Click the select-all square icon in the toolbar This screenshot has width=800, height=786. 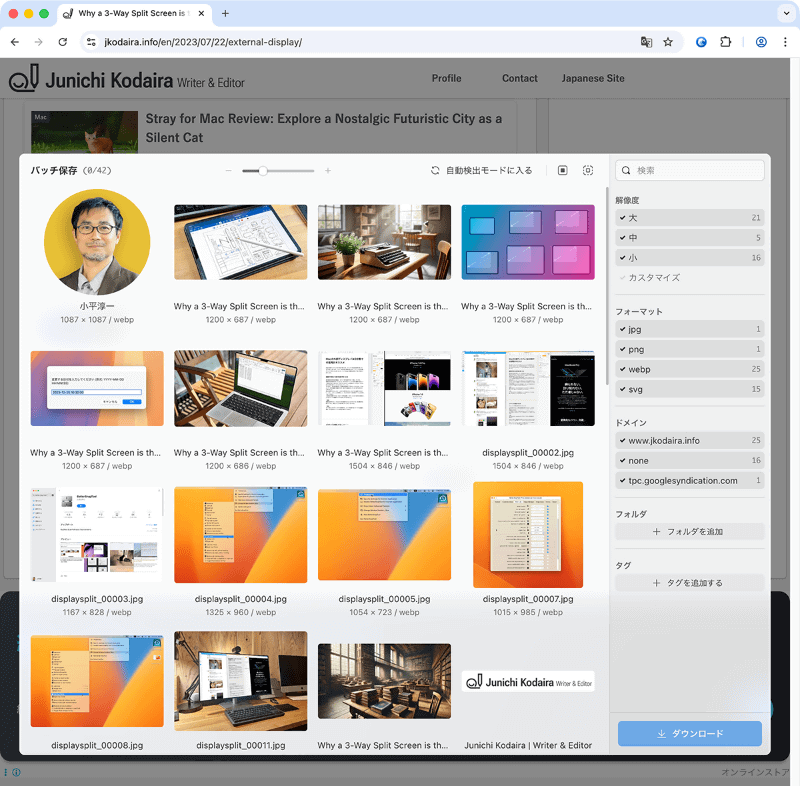pyautogui.click(x=563, y=170)
